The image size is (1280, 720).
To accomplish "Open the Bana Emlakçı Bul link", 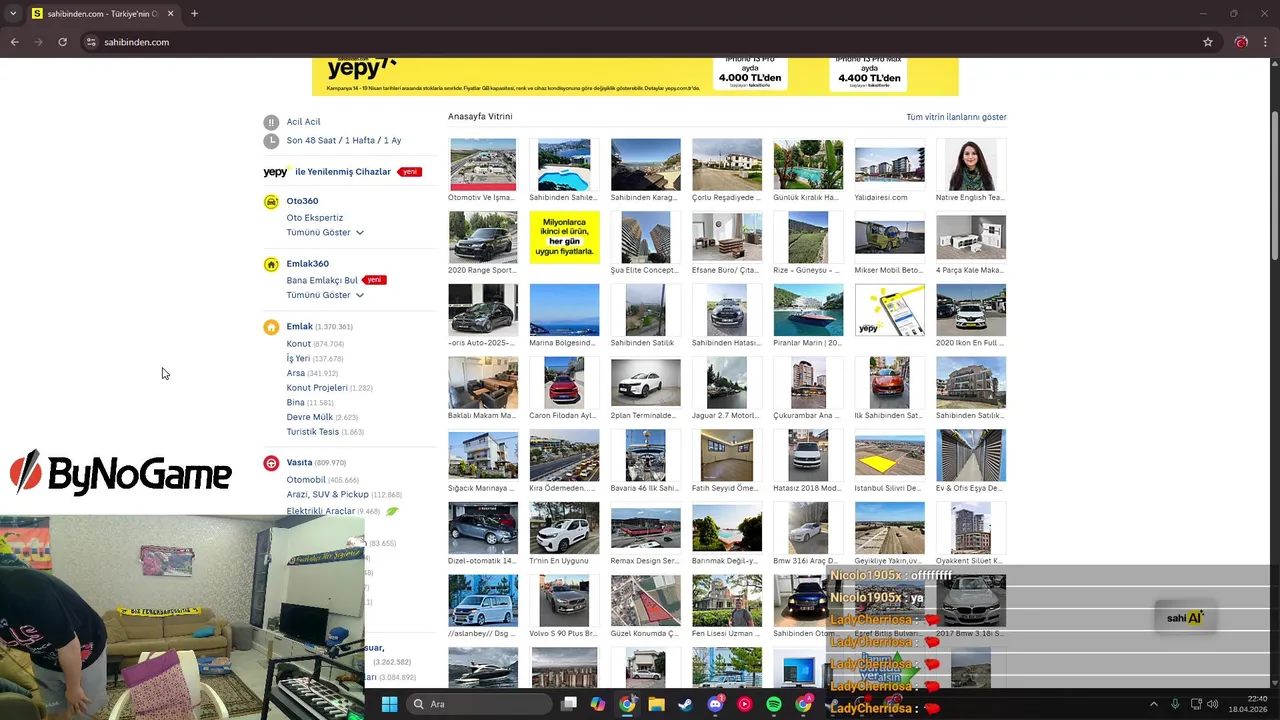I will (x=322, y=281).
